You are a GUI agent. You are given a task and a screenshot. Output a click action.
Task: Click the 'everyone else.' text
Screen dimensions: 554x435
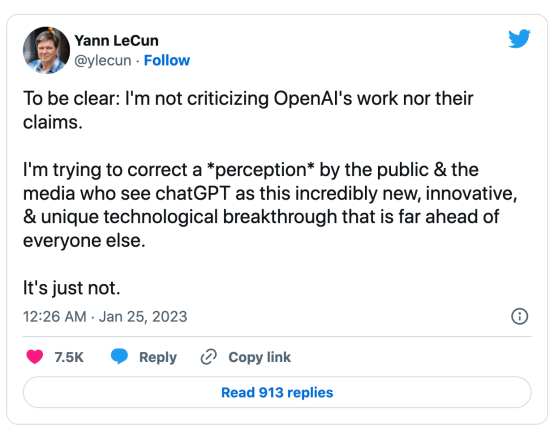tap(84, 241)
